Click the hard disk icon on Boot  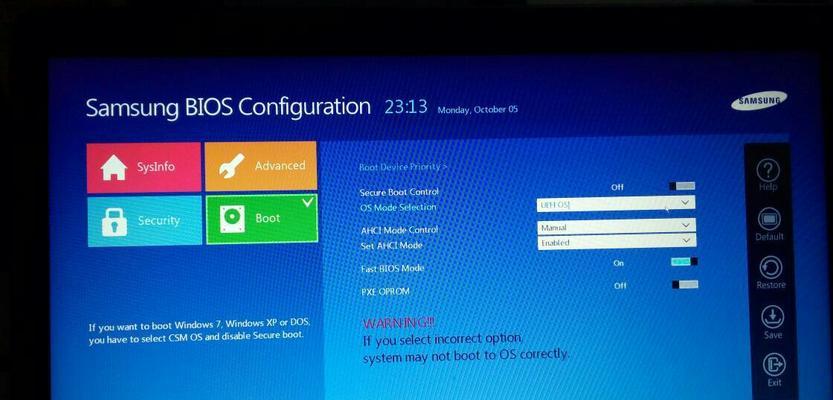232,219
